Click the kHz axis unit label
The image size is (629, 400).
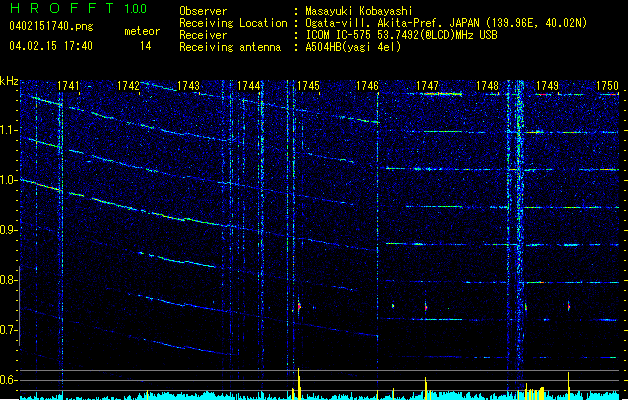point(9,81)
